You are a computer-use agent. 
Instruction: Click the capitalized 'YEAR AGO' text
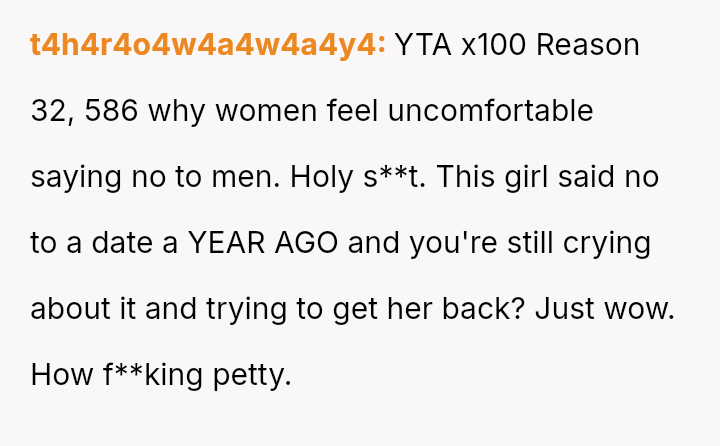pyautogui.click(x=264, y=243)
